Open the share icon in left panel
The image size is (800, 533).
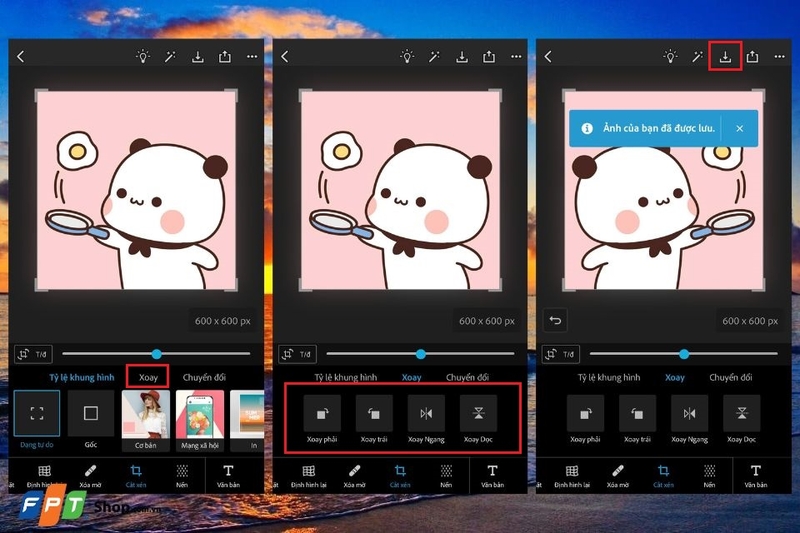pos(225,57)
